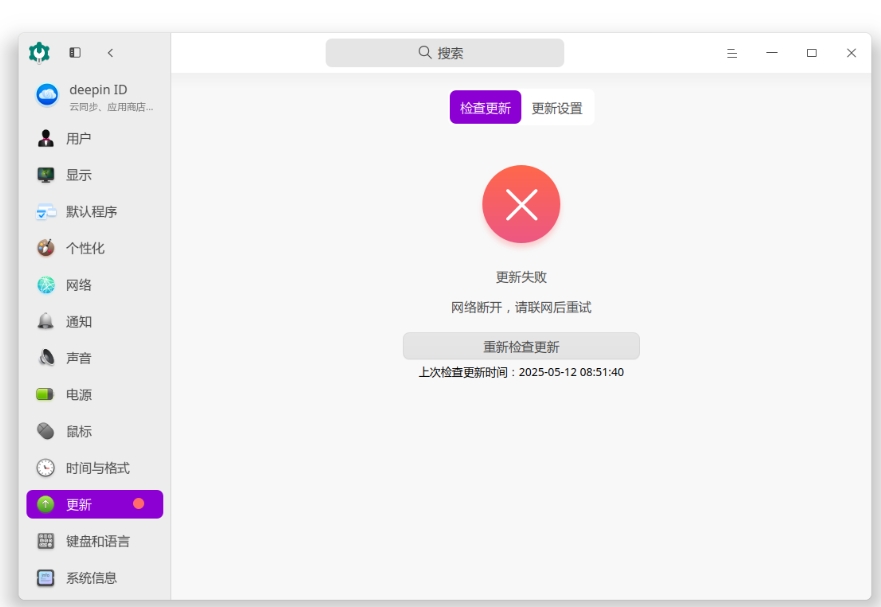Open the main menu hamburger icon
Viewport: 881px width, 607px height.
[x=732, y=53]
